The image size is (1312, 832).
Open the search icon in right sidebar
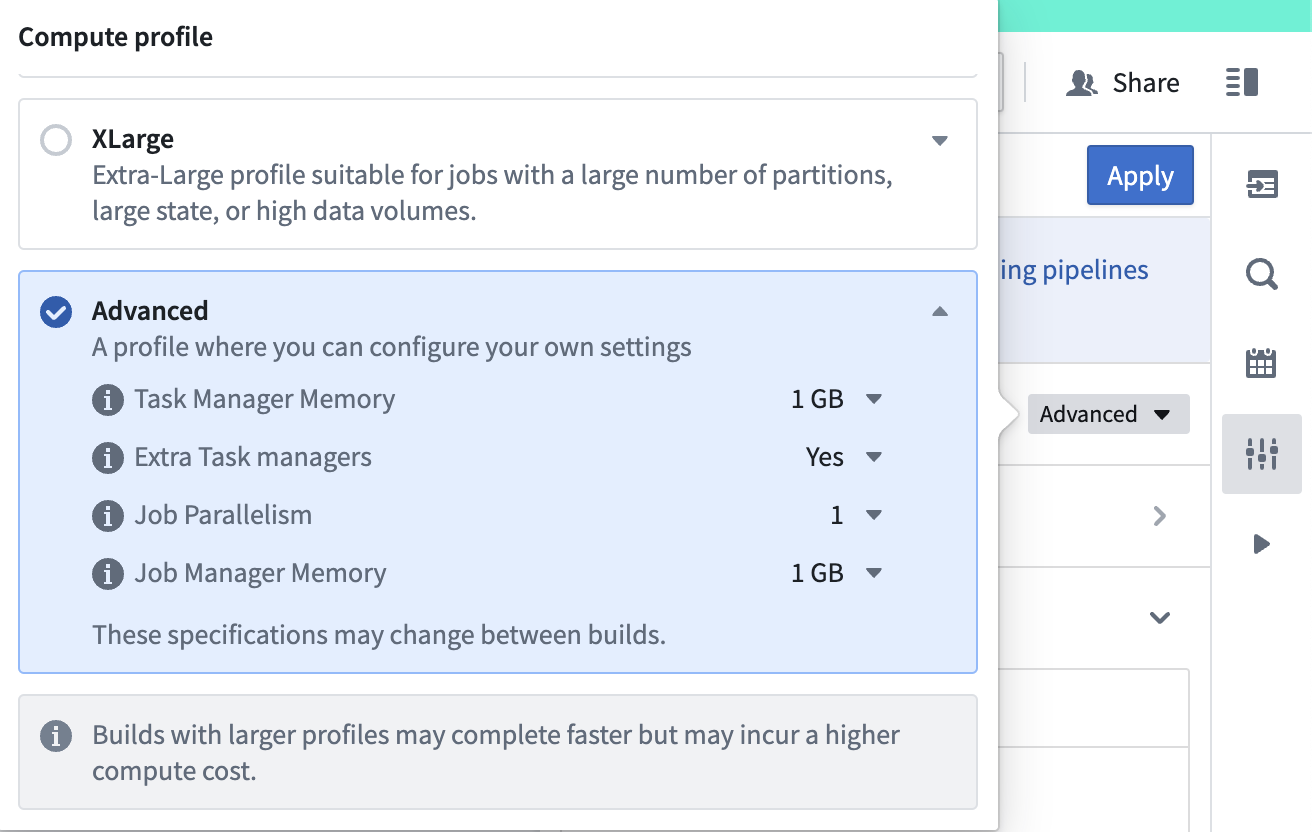pyautogui.click(x=1262, y=273)
